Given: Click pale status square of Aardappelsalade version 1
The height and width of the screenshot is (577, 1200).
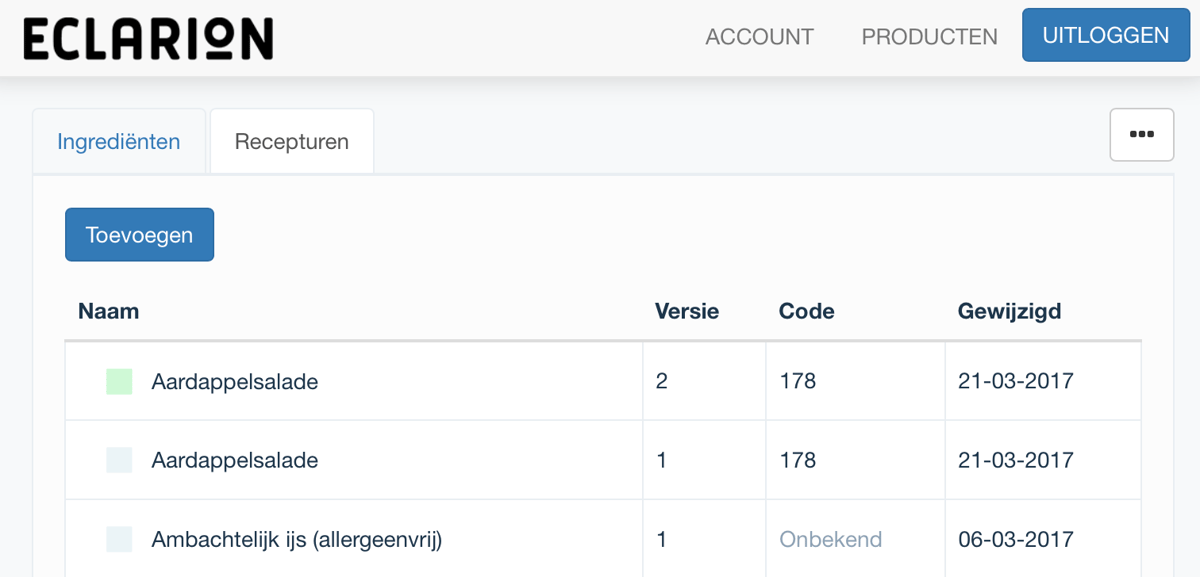Looking at the screenshot, I should click(x=119, y=460).
